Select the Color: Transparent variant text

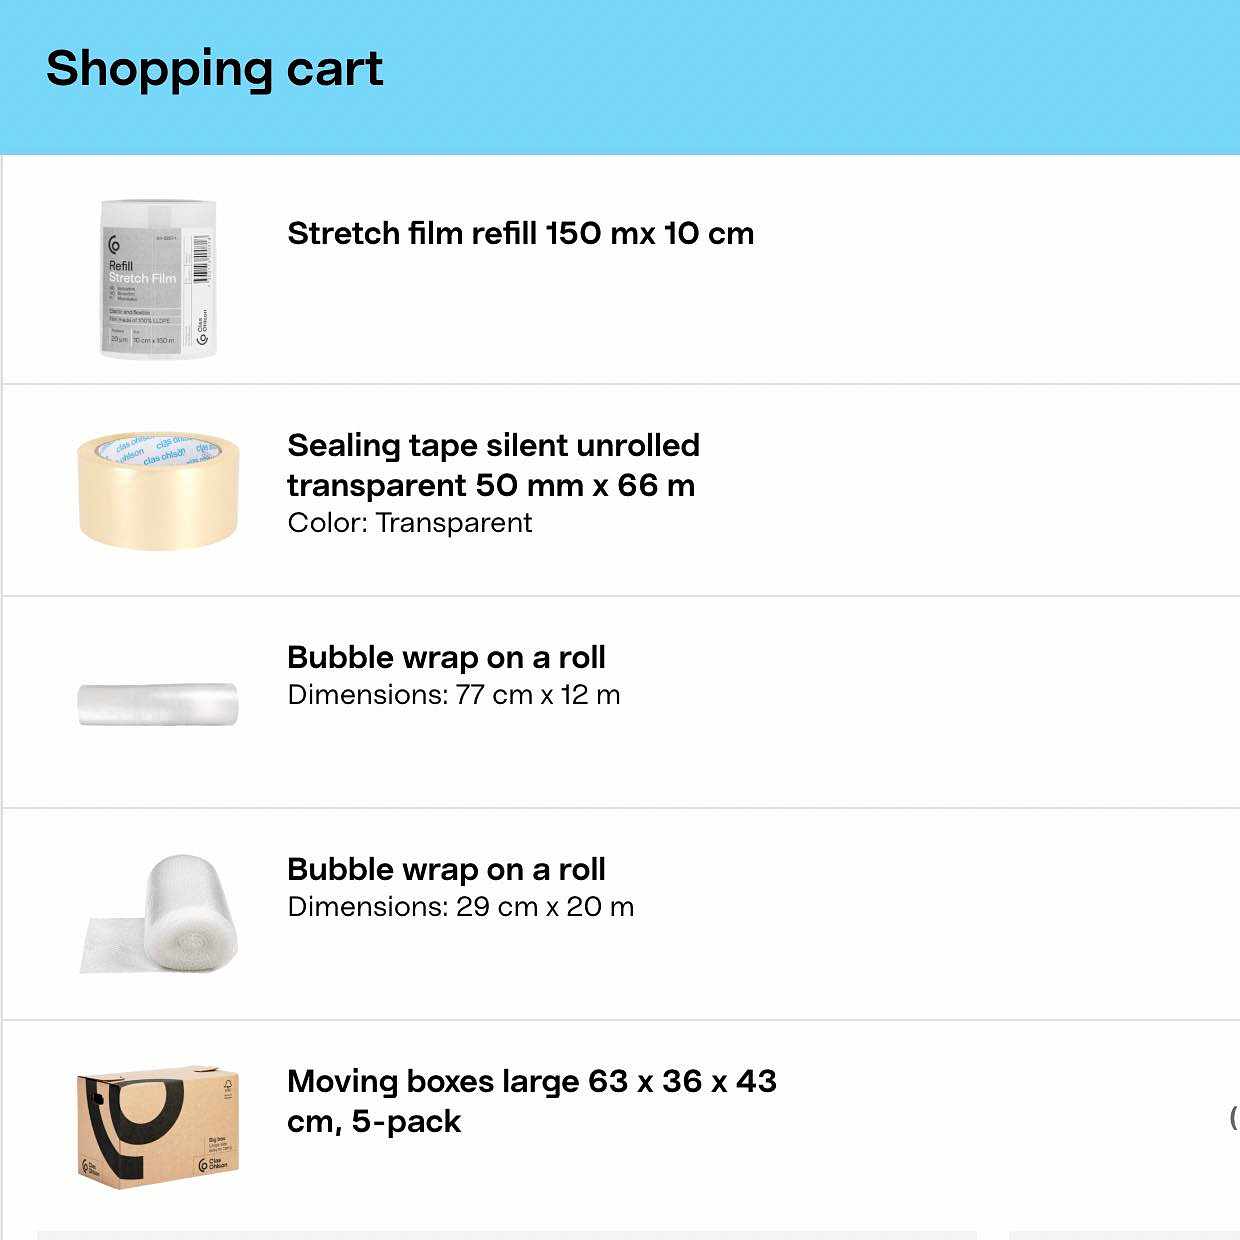[x=409, y=523]
